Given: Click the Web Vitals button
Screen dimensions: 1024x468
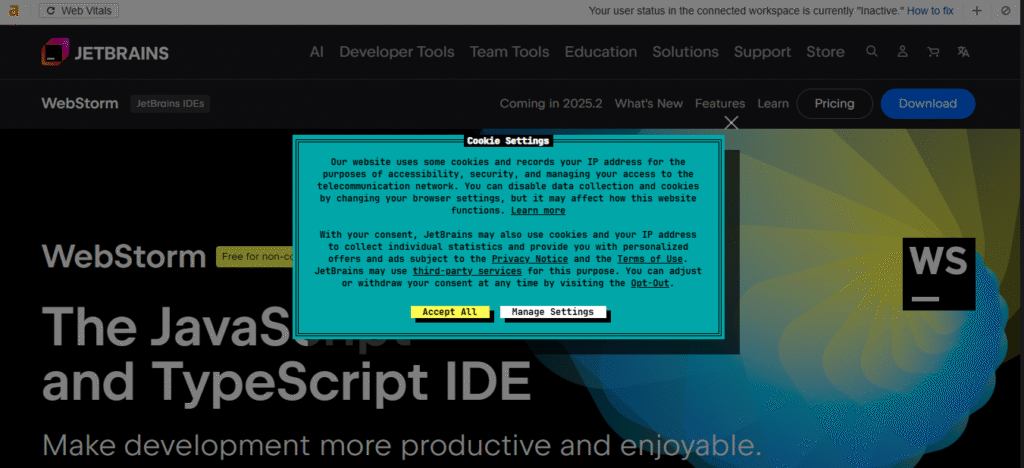Looking at the screenshot, I should 79,11.
